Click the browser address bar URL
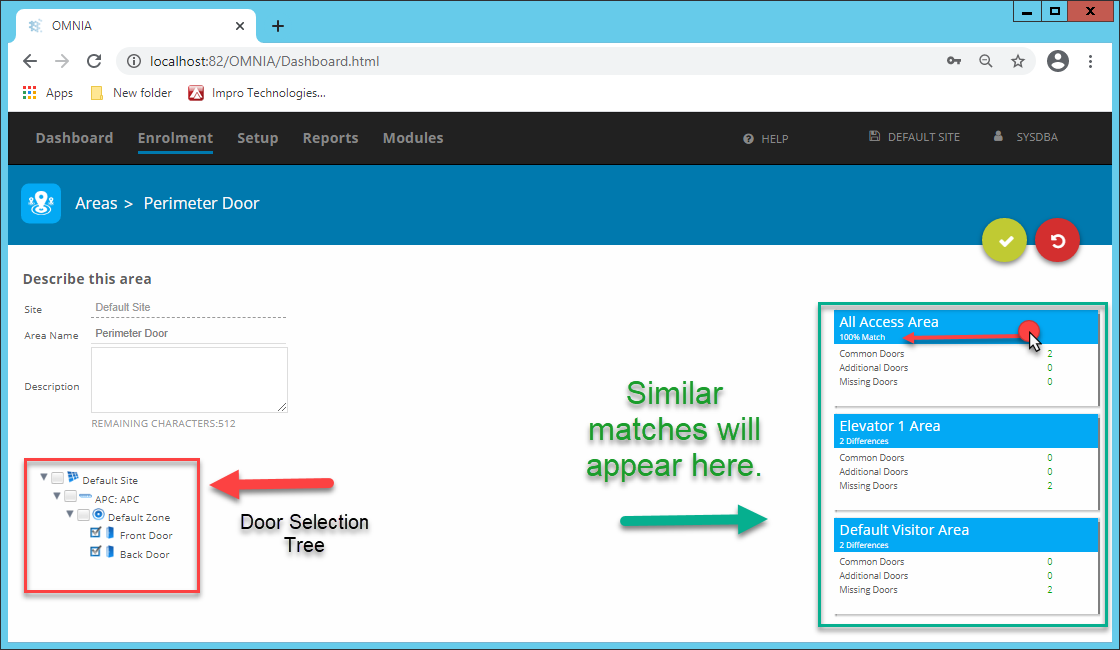Viewport: 1120px width, 650px height. click(264, 61)
